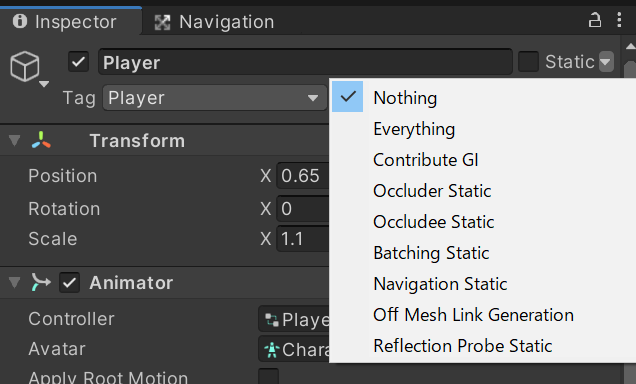Disable the Animator component checkbox

tap(69, 283)
